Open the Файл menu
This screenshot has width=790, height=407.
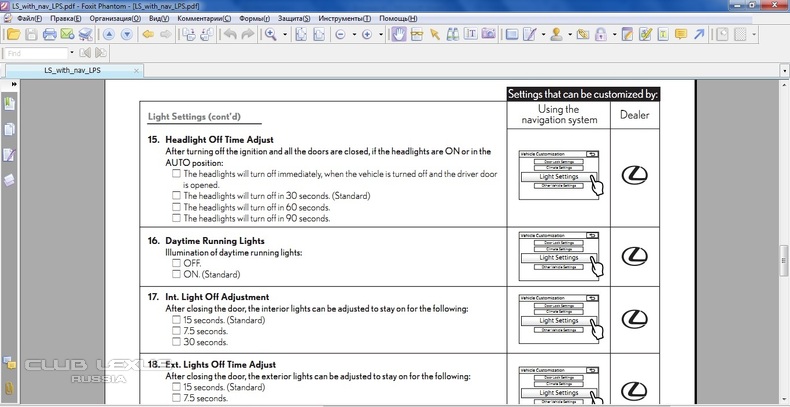click(29, 19)
